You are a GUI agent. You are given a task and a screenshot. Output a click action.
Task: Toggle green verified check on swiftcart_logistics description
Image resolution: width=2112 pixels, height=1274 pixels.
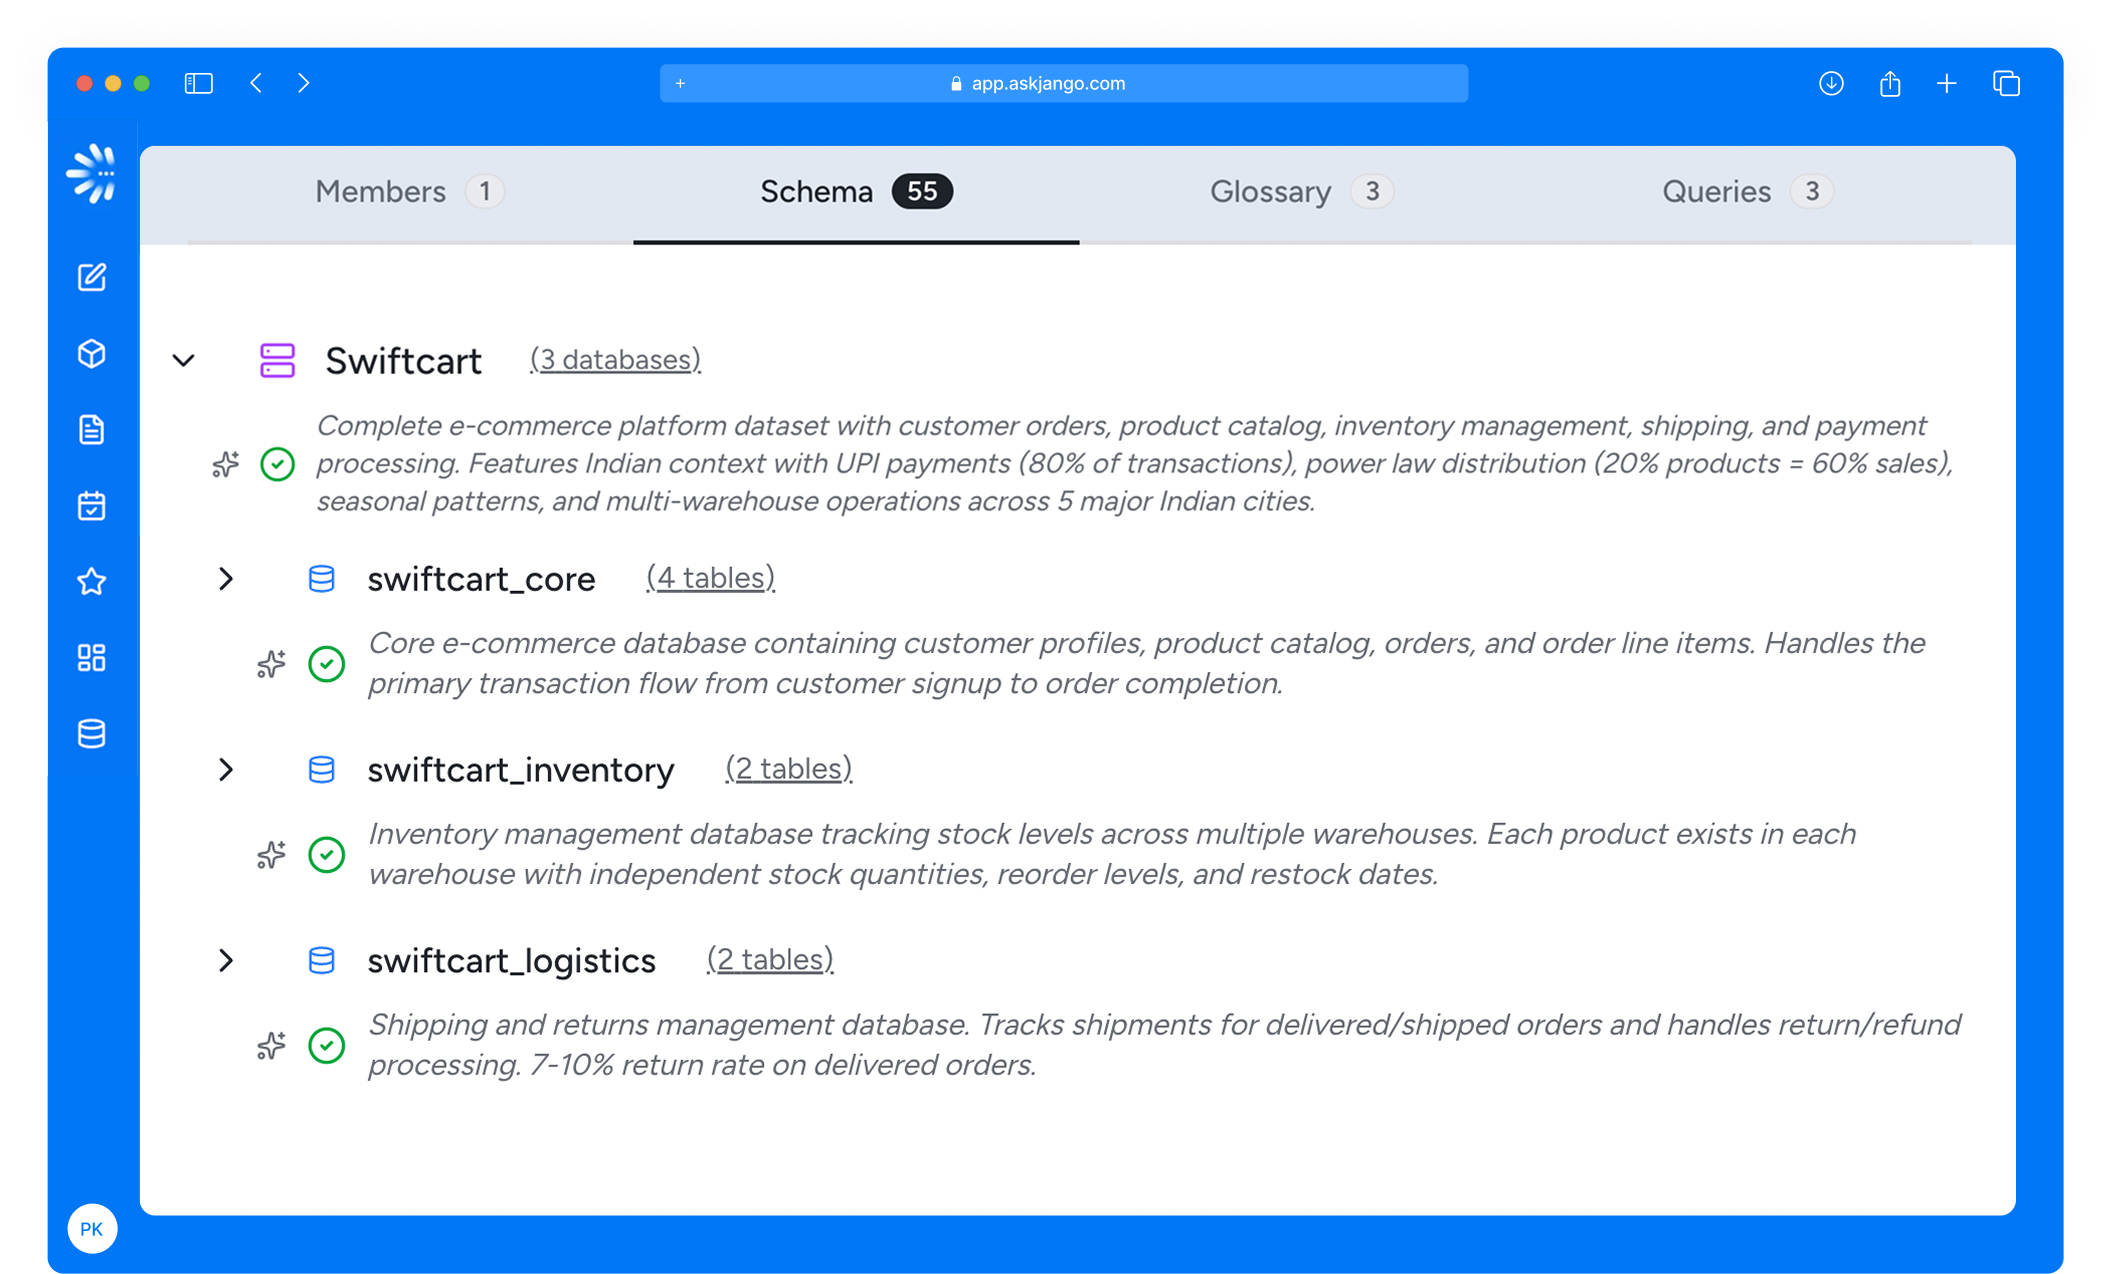pyautogui.click(x=327, y=1046)
